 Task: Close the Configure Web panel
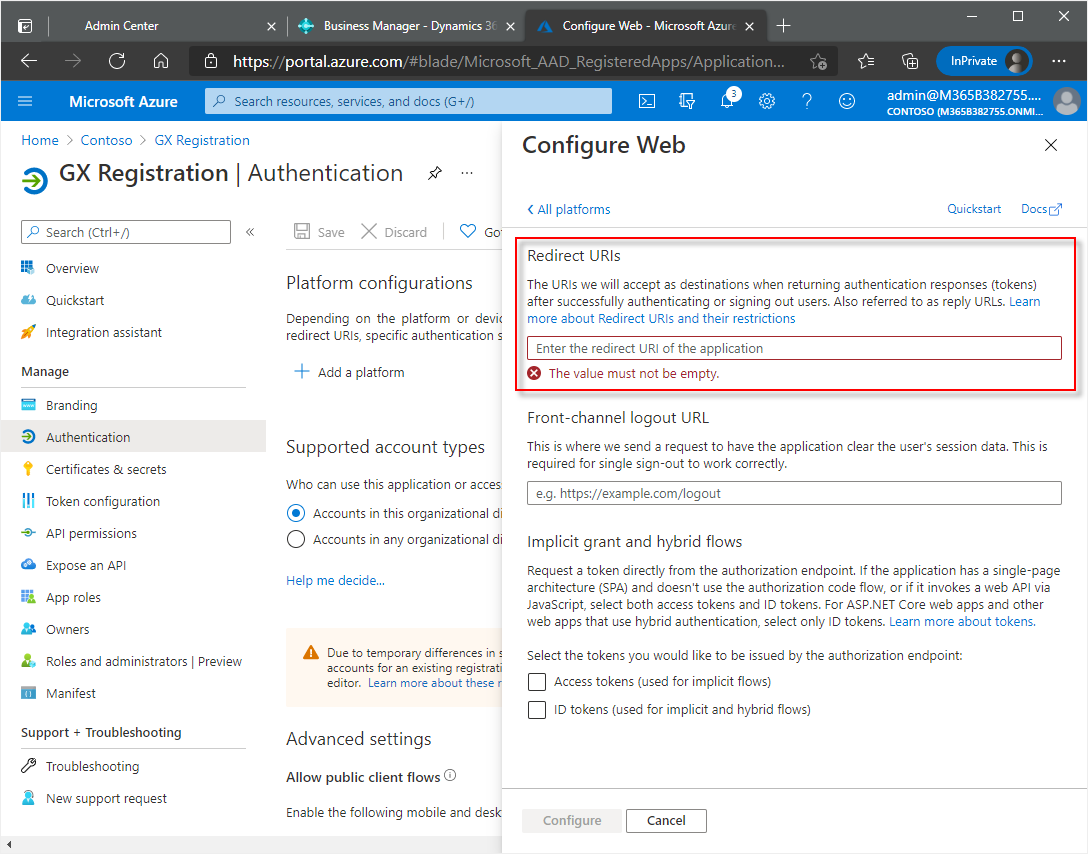[1051, 145]
